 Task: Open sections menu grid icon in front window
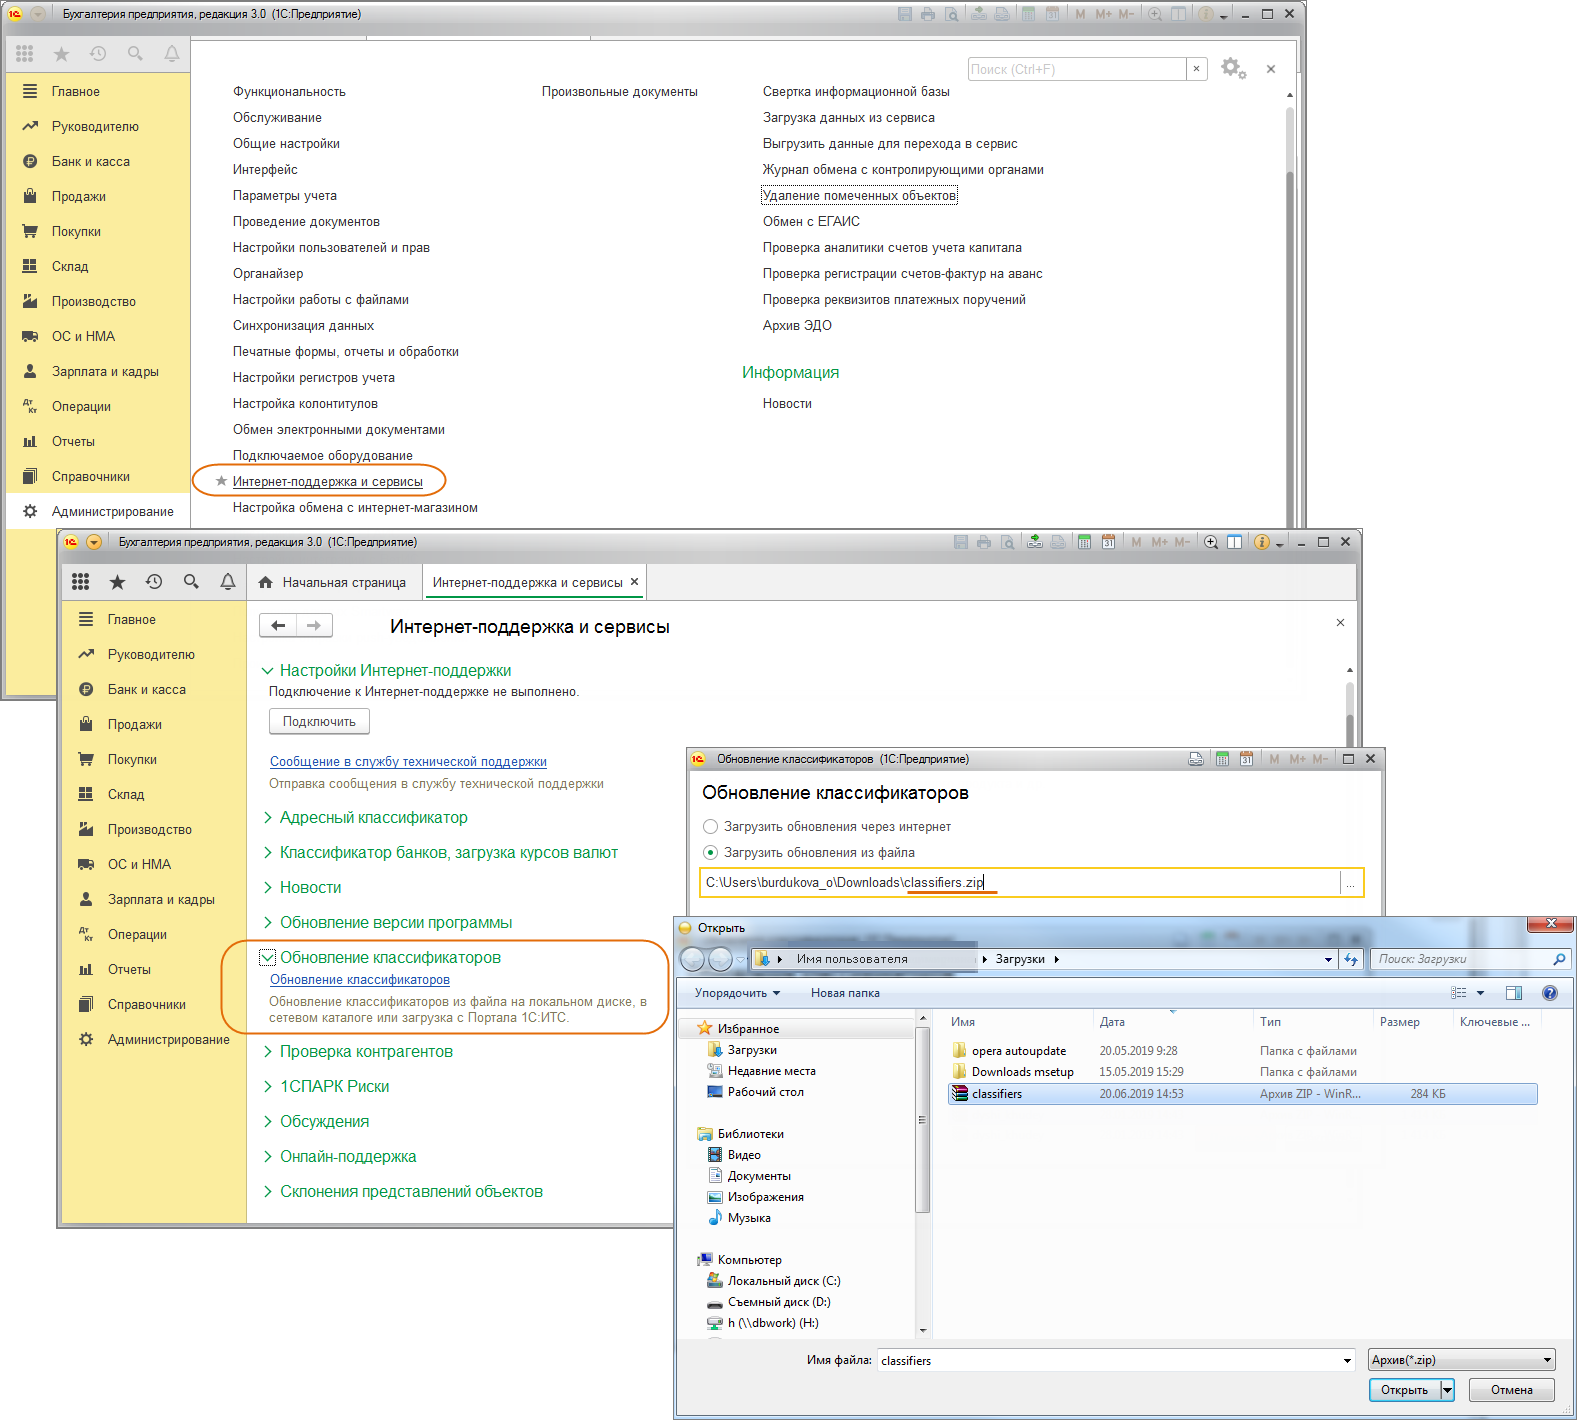click(x=81, y=582)
